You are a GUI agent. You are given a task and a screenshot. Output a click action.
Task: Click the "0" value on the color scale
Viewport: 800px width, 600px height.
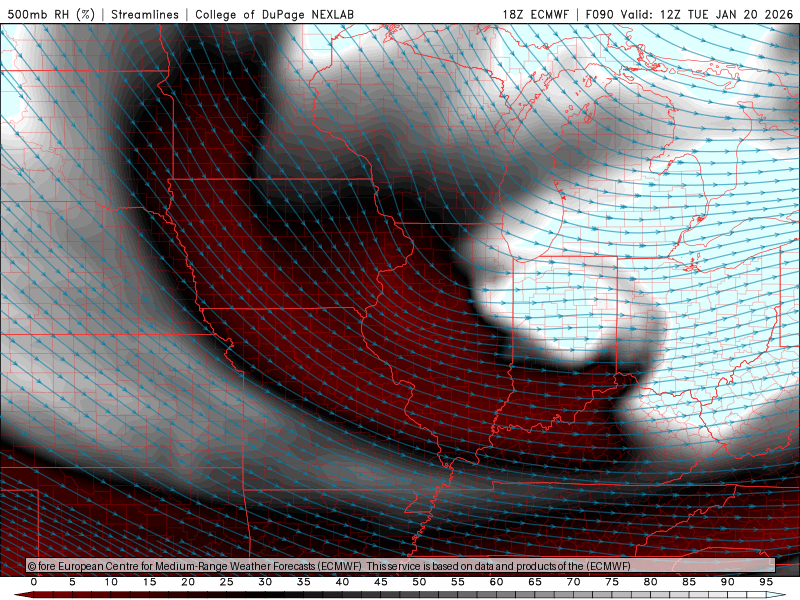coord(34,582)
